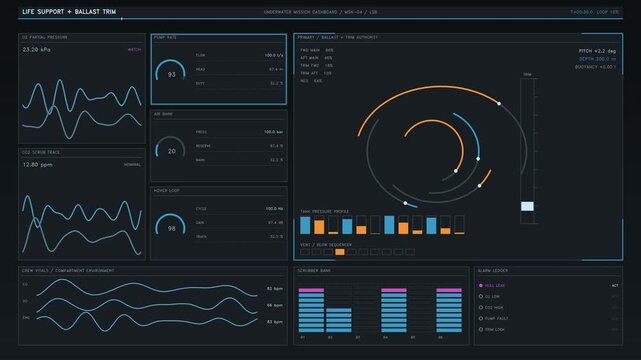This screenshot has width=641, height=360.
Task: Click the B6 scrubber column label
Action: tap(440, 338)
